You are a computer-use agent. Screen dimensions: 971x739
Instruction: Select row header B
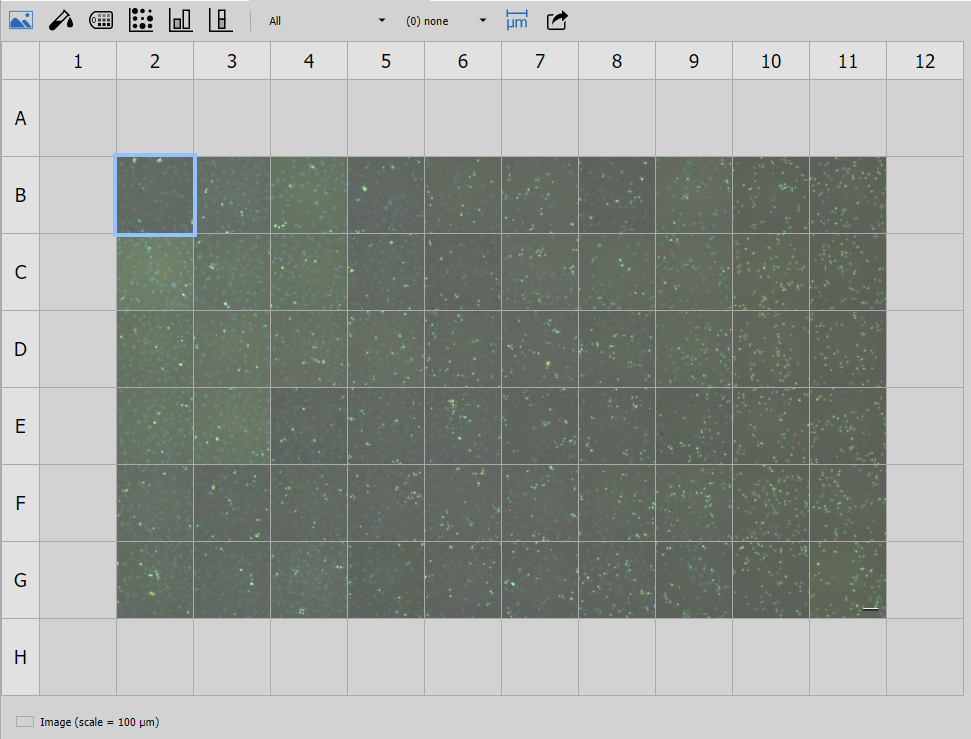click(20, 195)
